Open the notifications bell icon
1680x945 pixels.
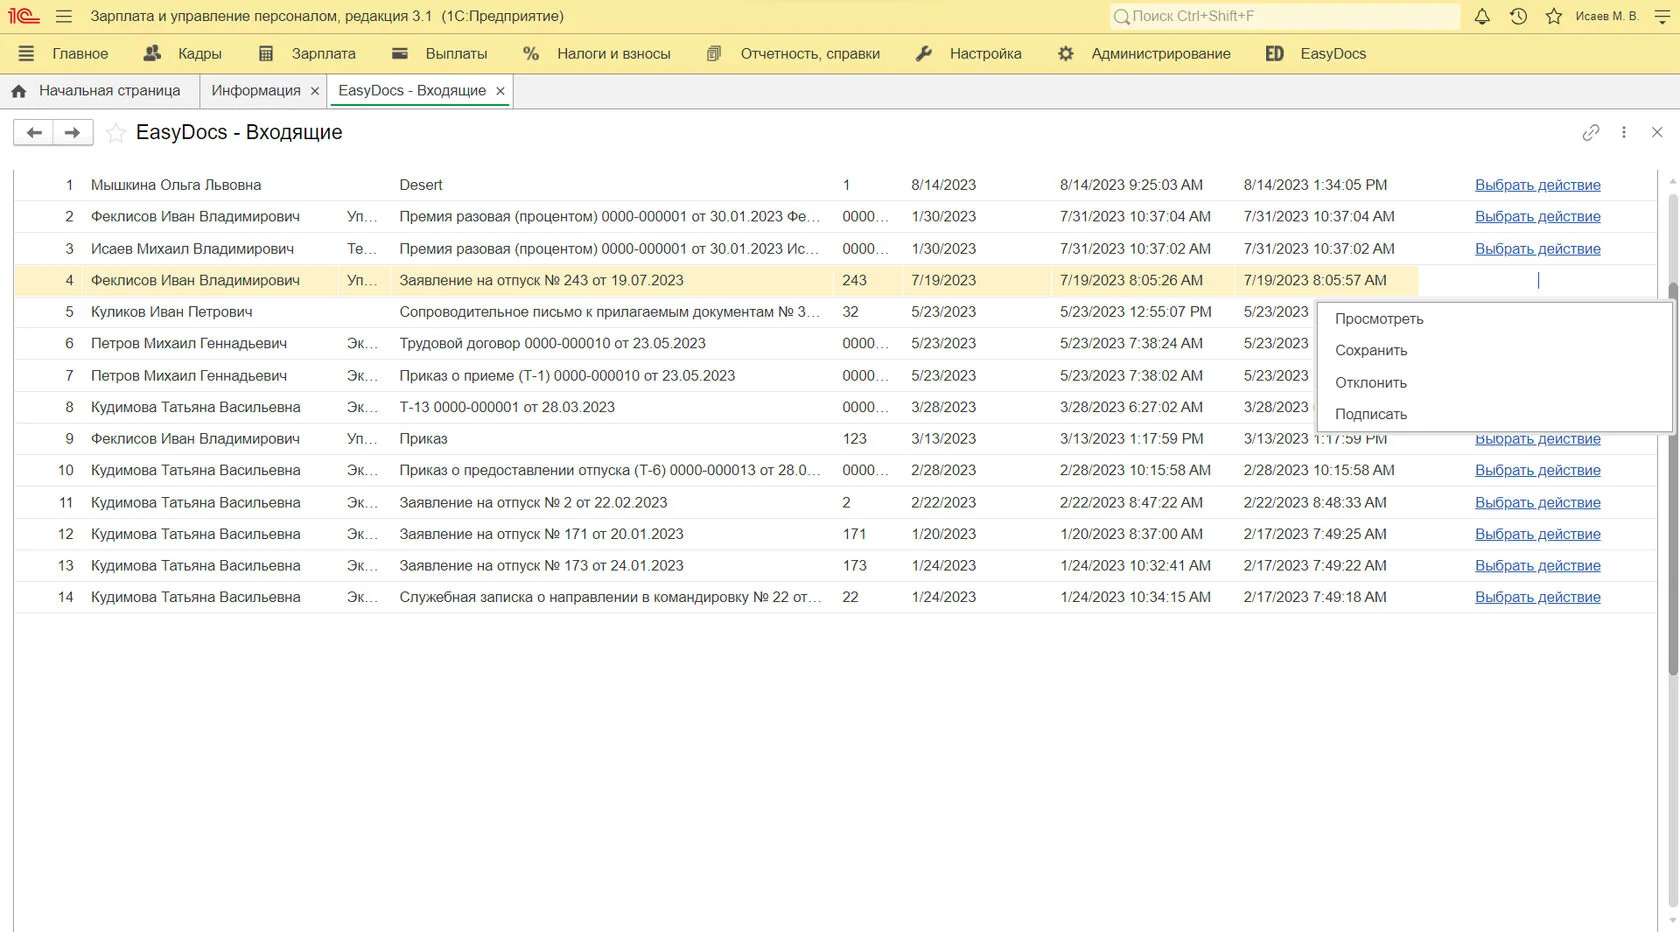[1482, 16]
